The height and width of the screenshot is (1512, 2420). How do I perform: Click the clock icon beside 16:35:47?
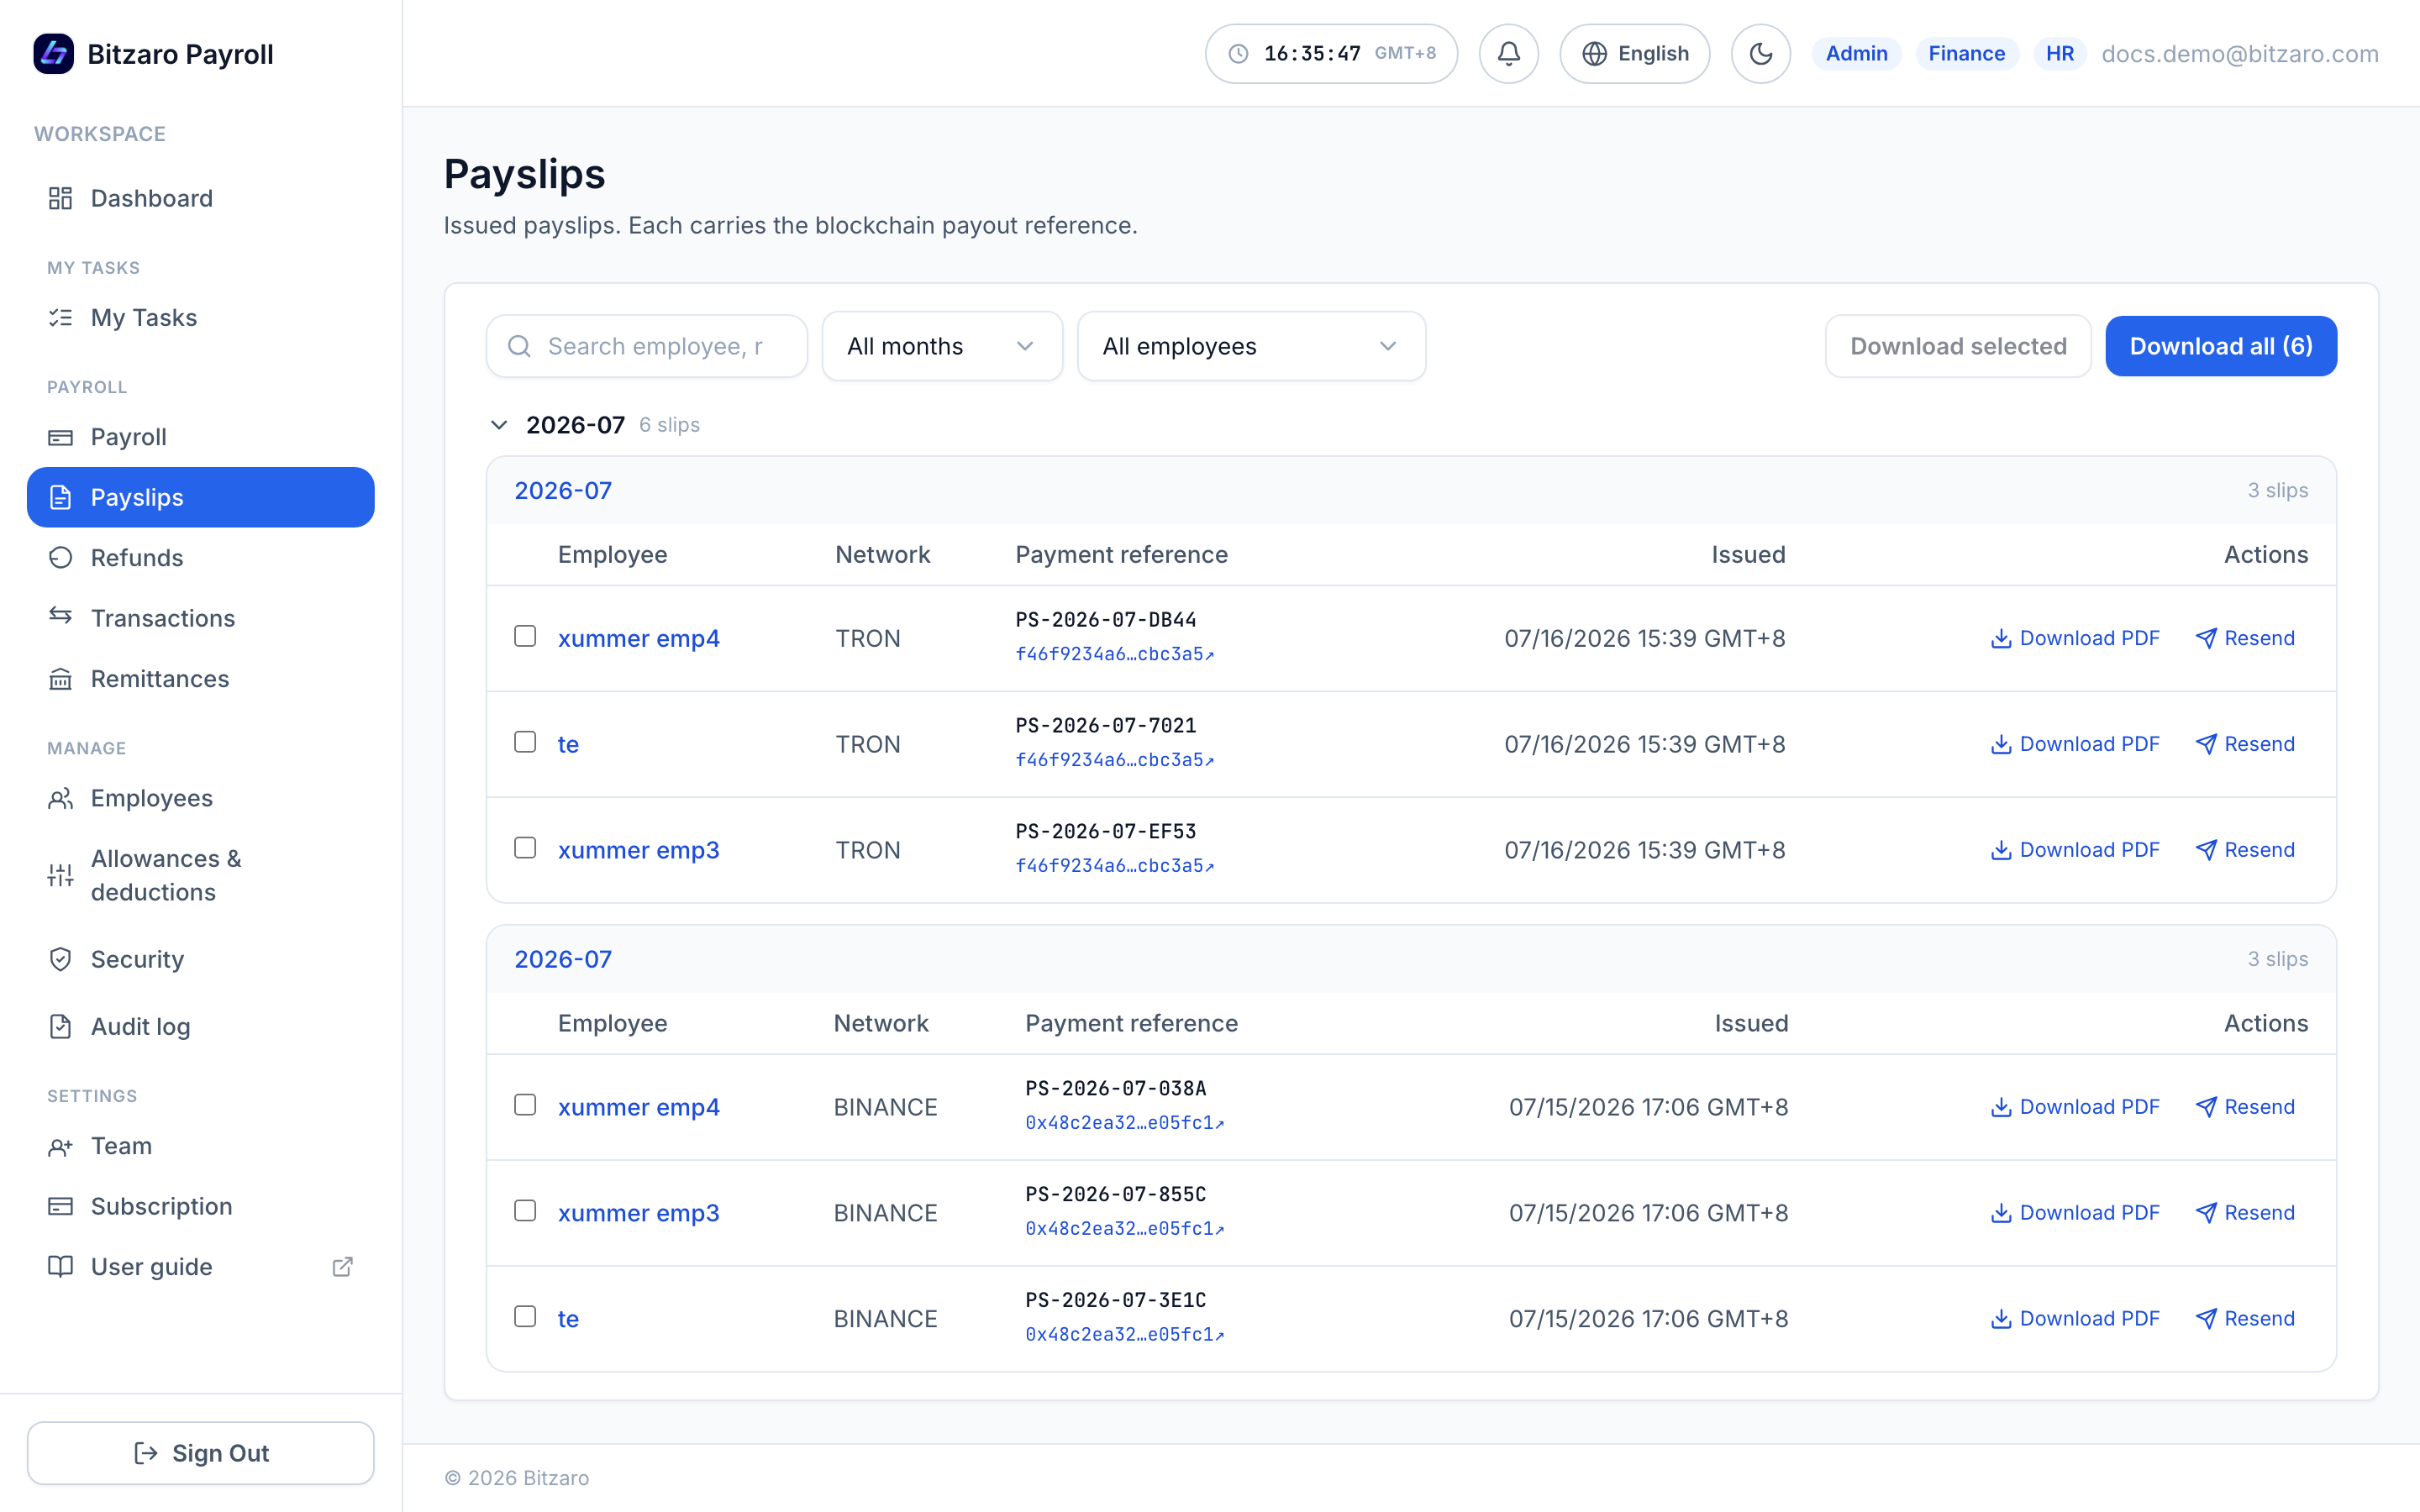(1238, 54)
